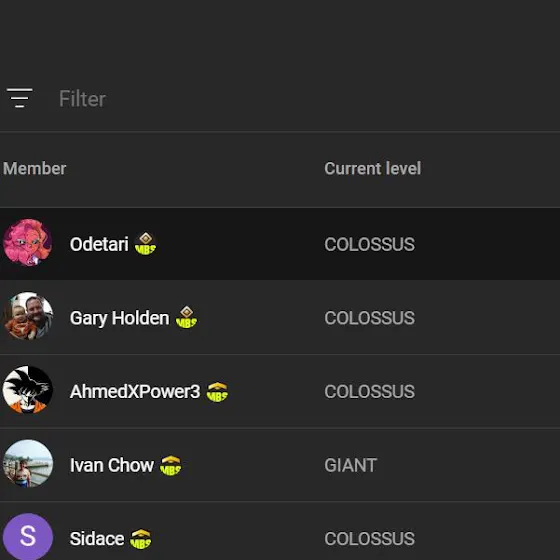Open Sidace's purple letter S avatar
560x560 pixels.
click(x=28, y=536)
